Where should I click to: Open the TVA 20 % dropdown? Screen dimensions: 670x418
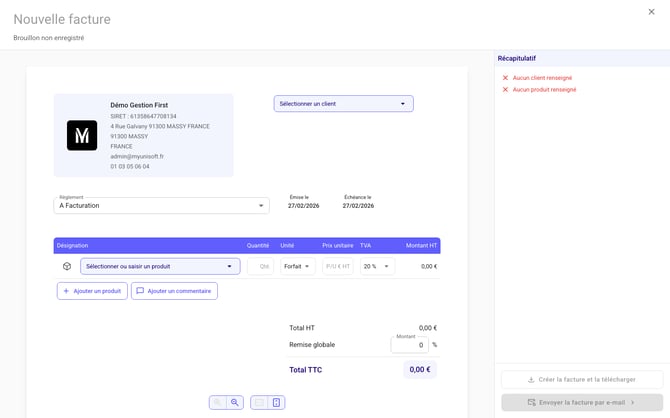pyautogui.click(x=377, y=266)
